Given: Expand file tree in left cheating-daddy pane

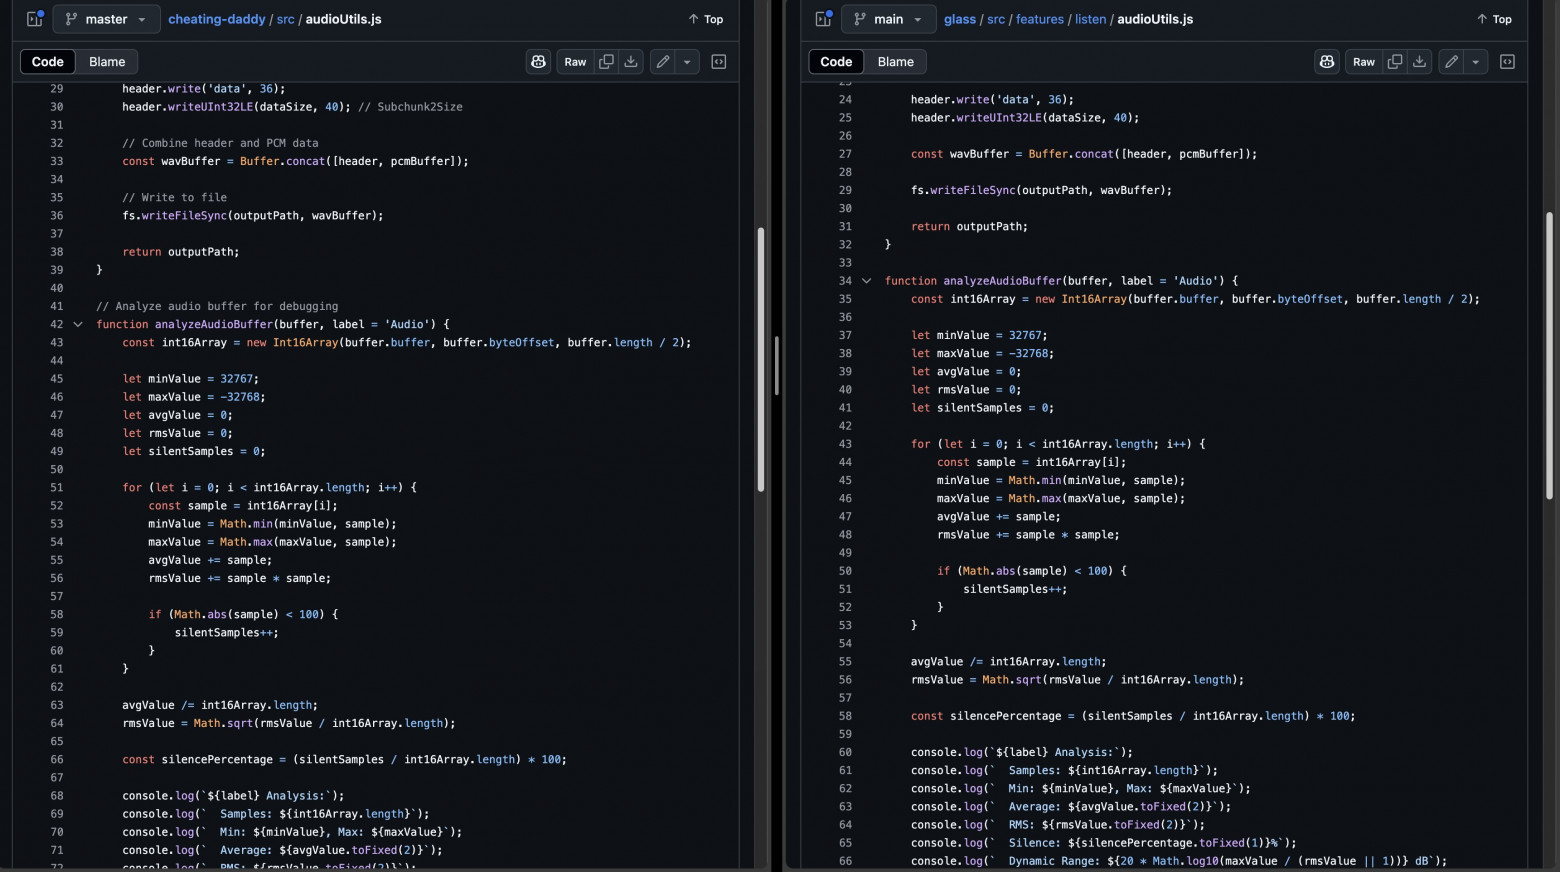Looking at the screenshot, I should click(34, 19).
